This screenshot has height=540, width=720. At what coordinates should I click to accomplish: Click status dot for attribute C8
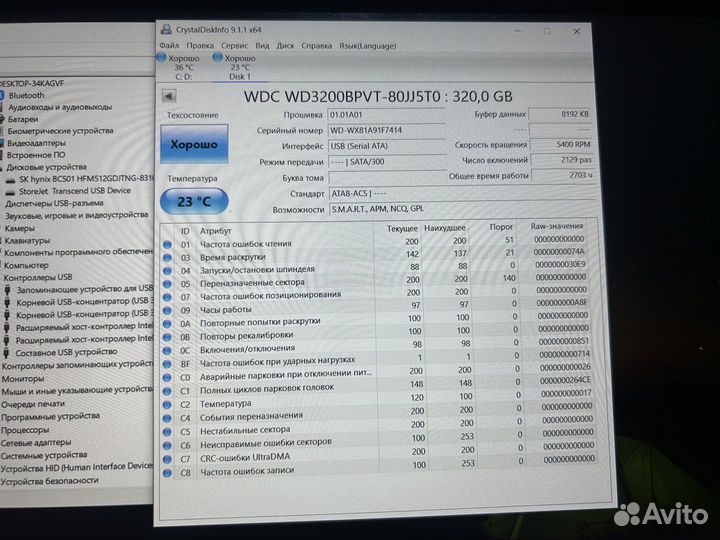(x=167, y=473)
